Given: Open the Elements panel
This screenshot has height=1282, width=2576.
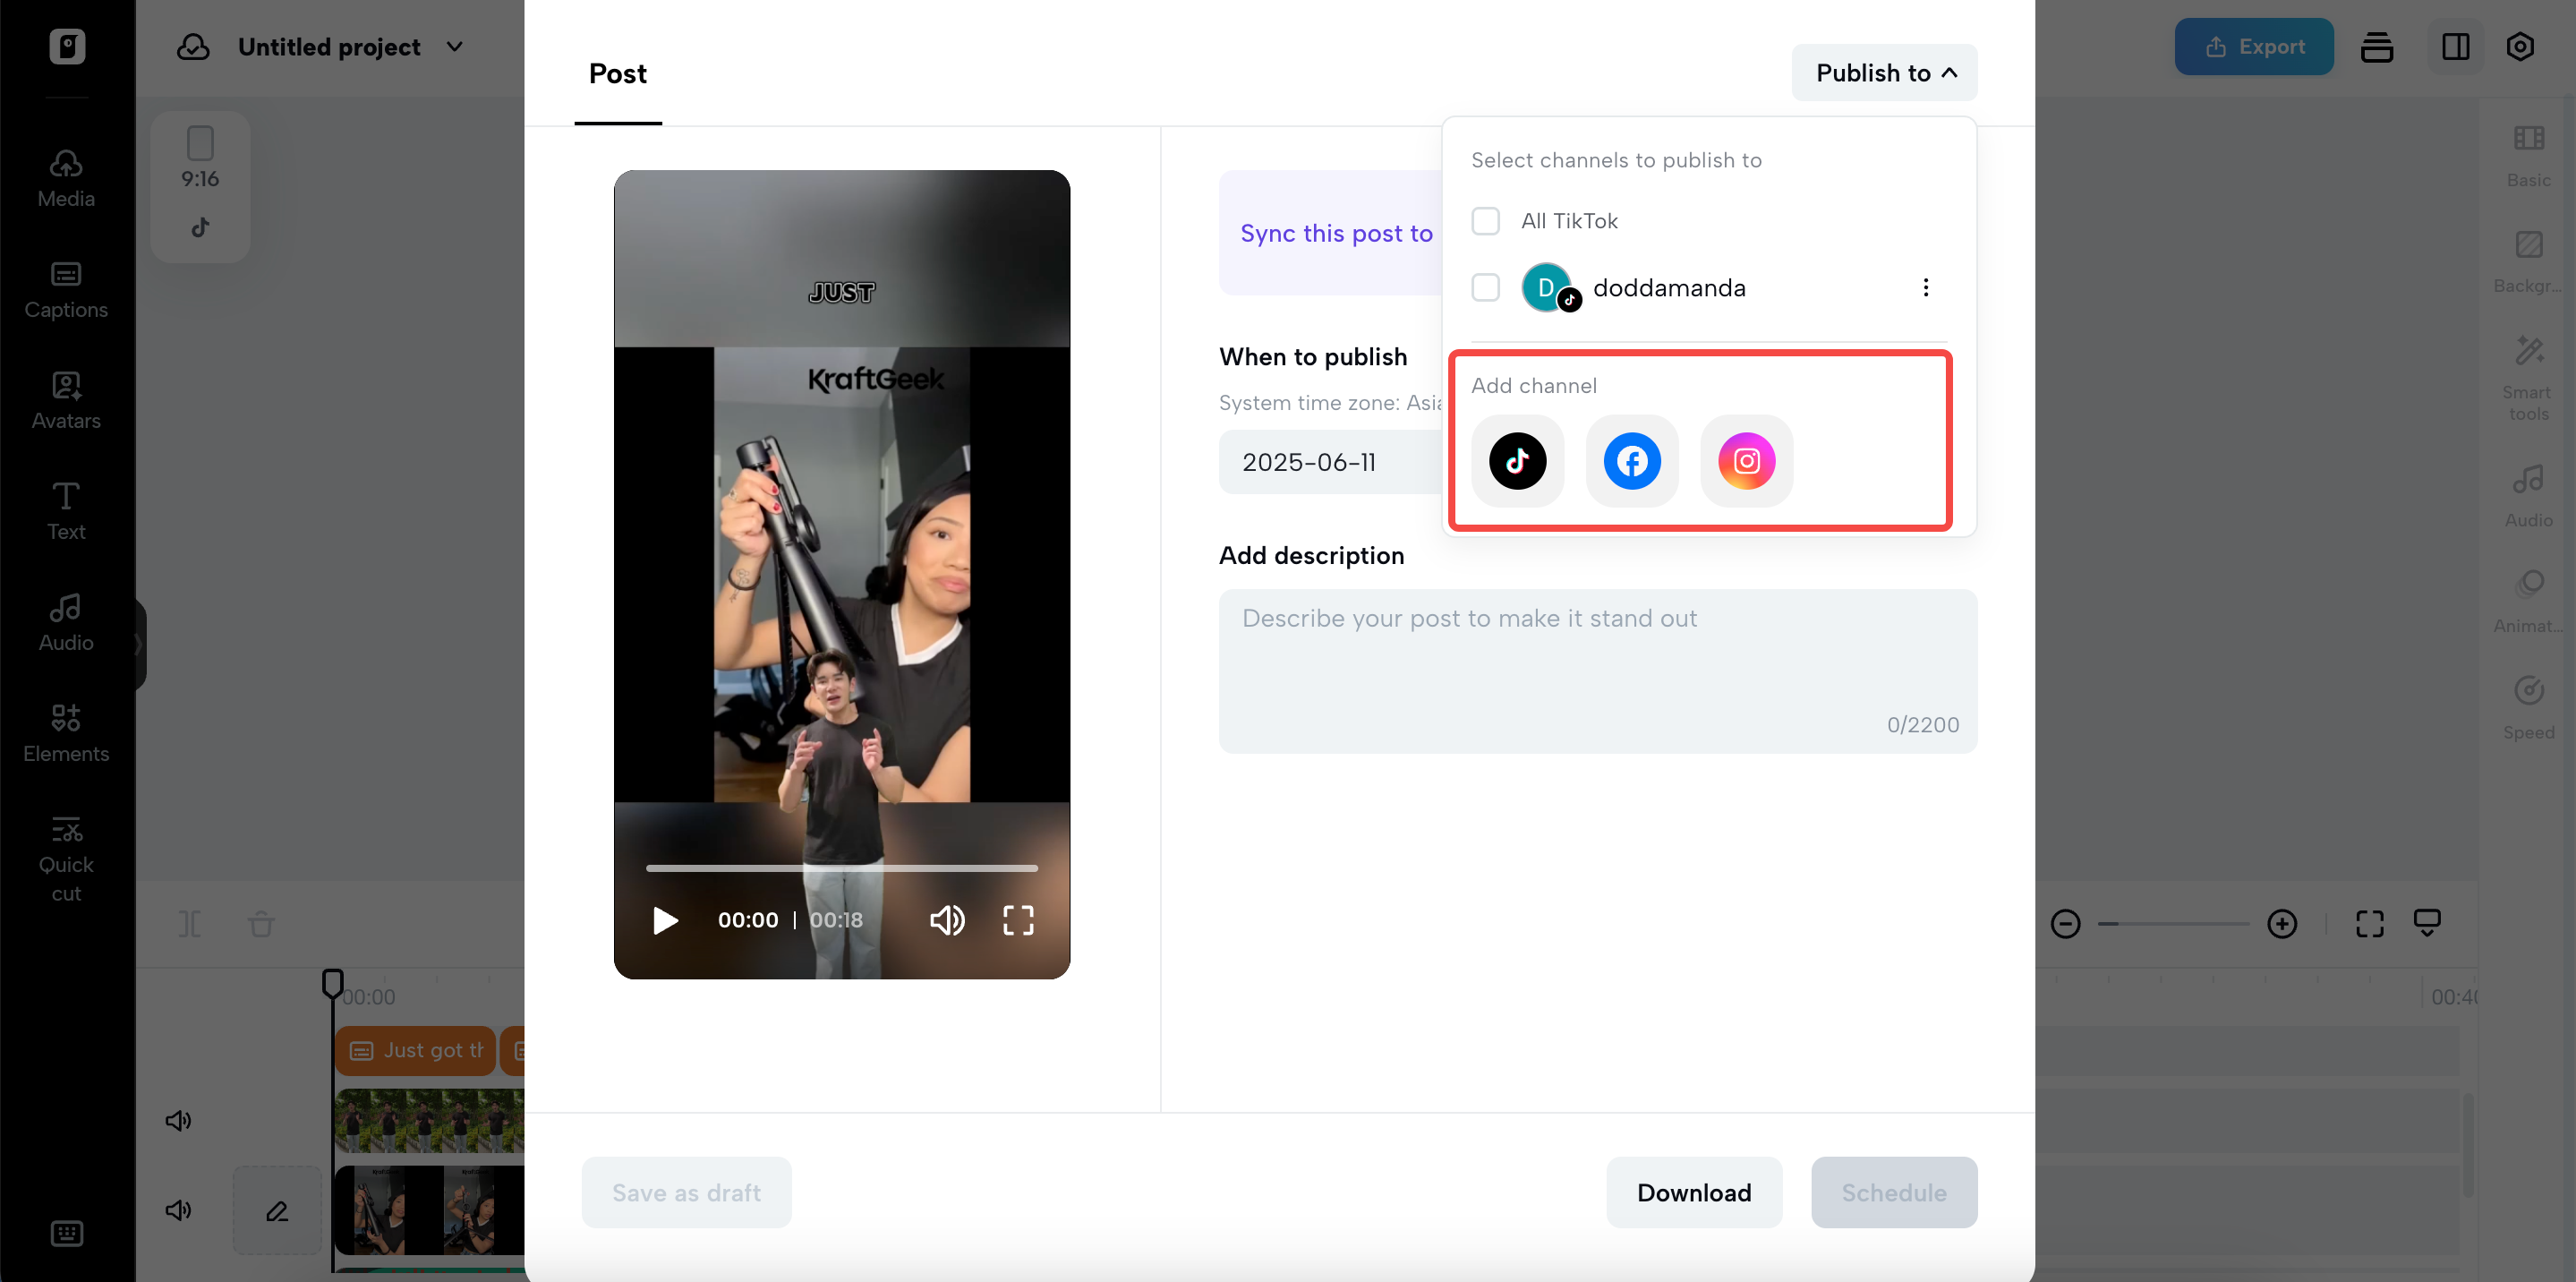Looking at the screenshot, I should (x=65, y=732).
